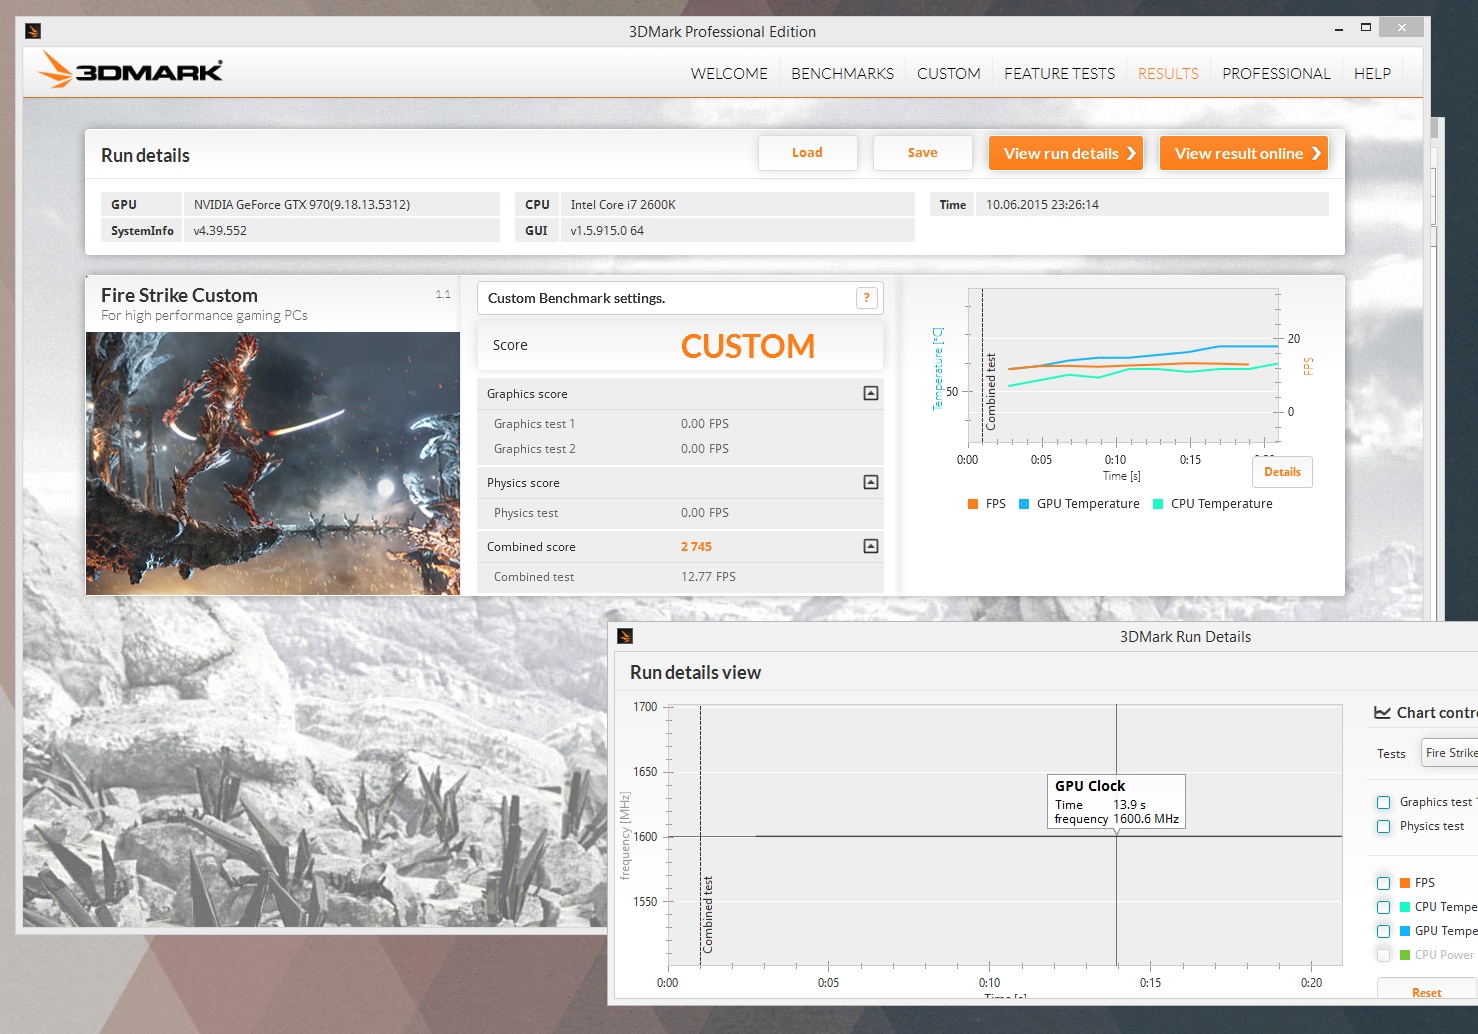
Task: Collapse the Graphics score section
Action: (870, 394)
